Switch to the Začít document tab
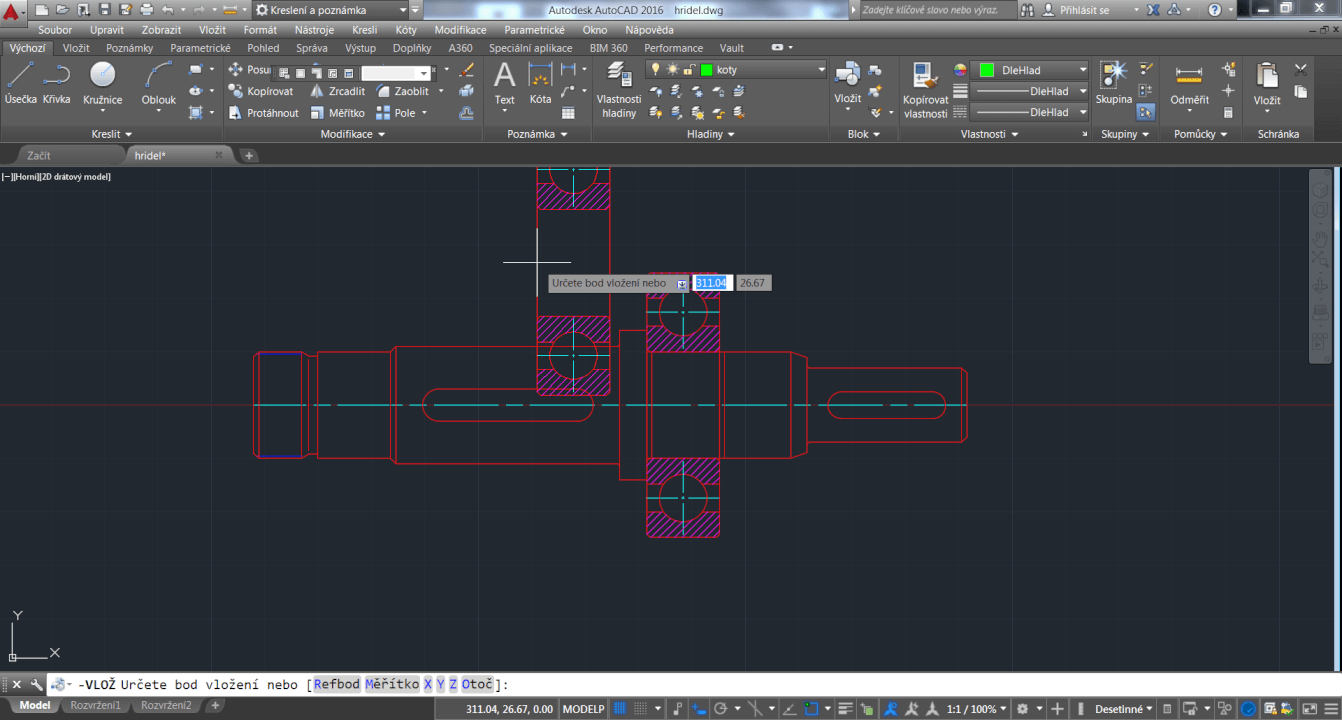1342x720 pixels. (x=39, y=156)
